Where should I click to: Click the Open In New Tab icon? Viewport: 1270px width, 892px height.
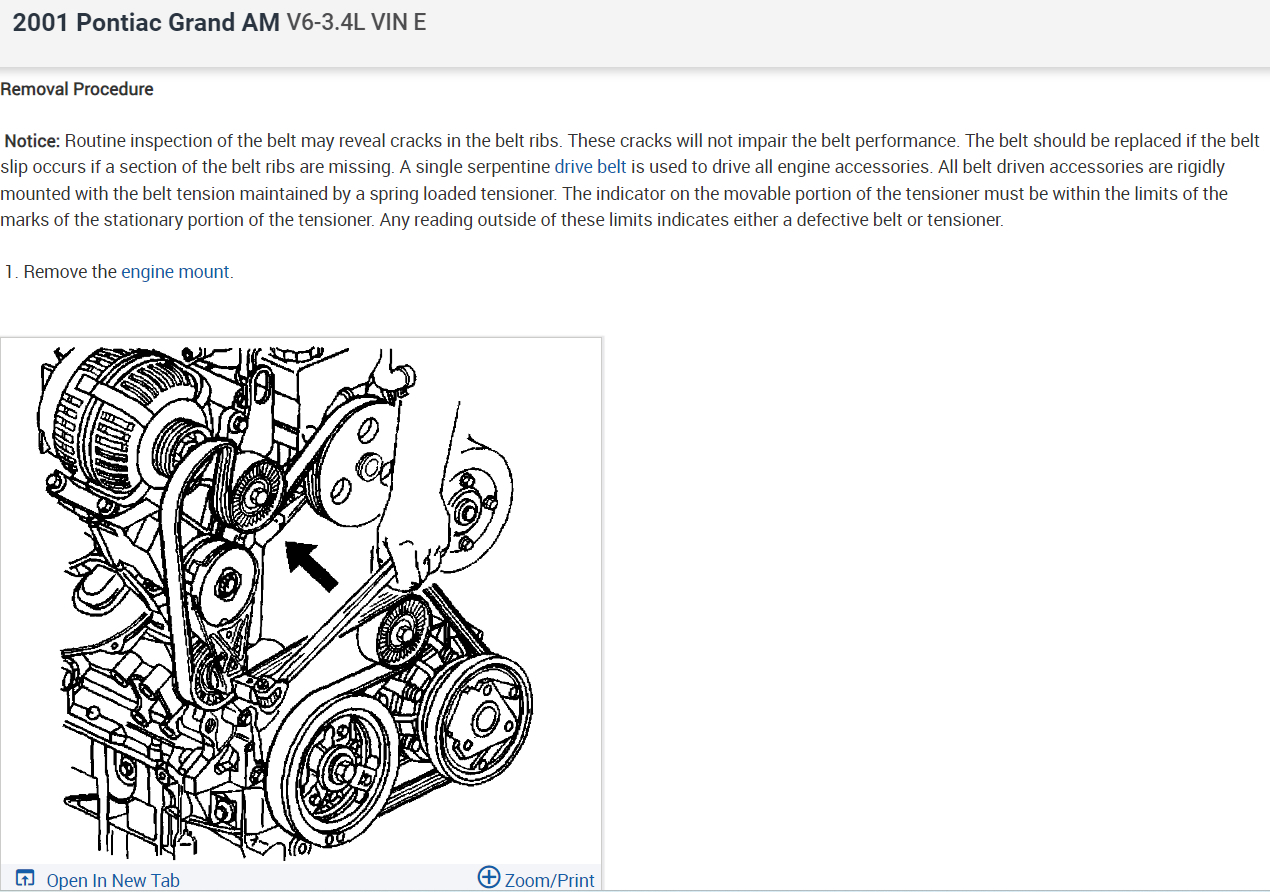click(26, 879)
